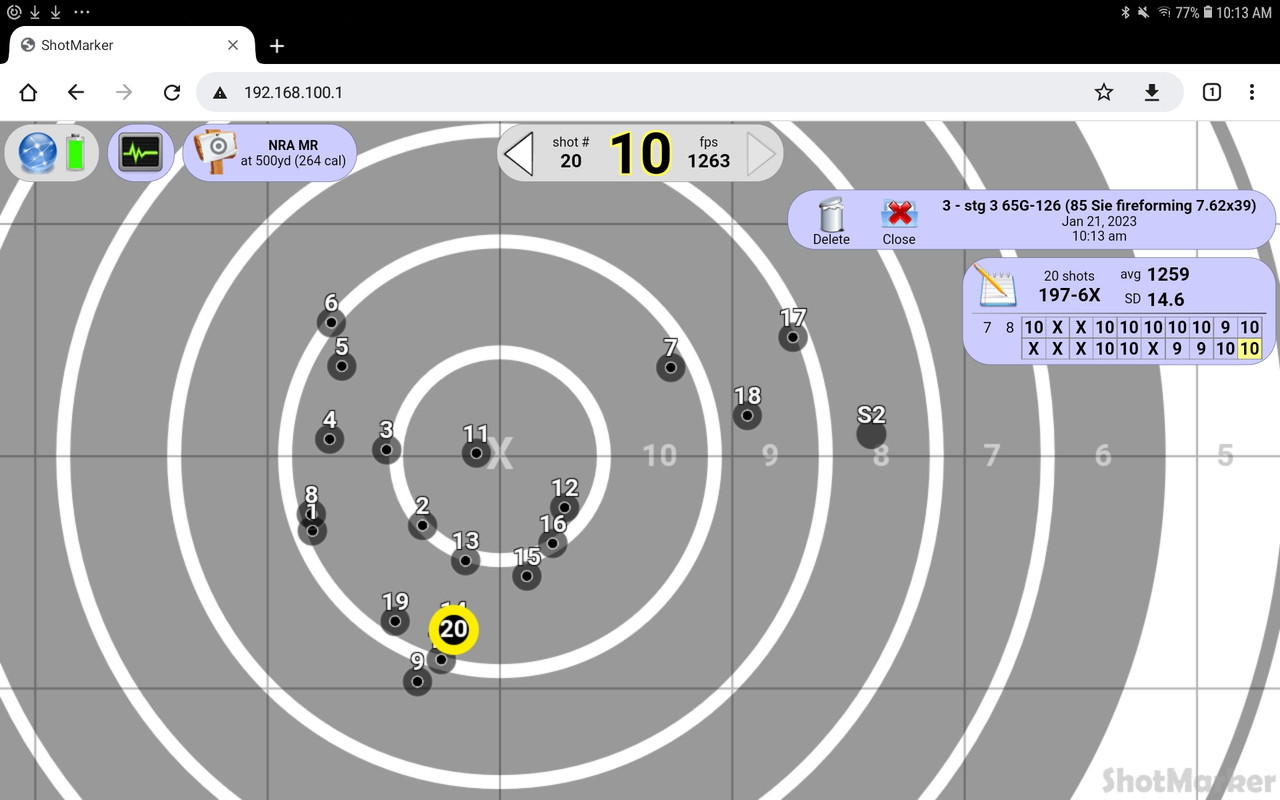
Task: Bookmark the page using the star icon
Action: click(x=1103, y=91)
